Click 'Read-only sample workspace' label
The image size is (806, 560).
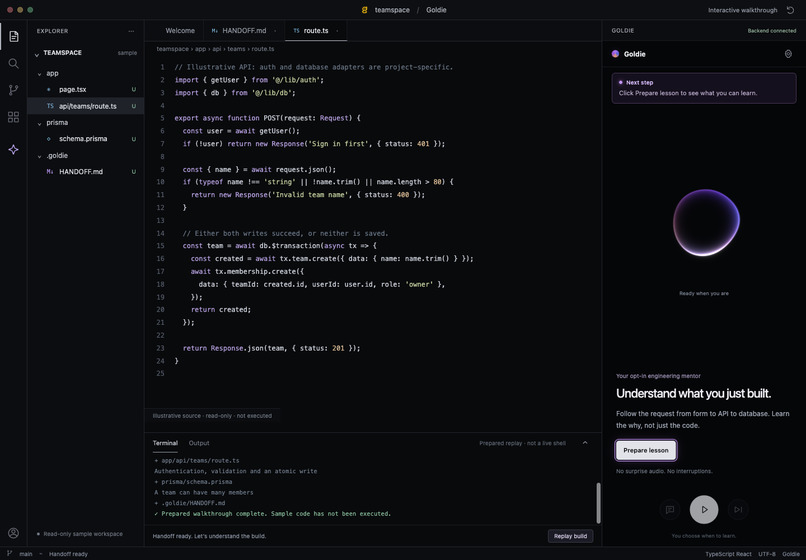(83, 534)
